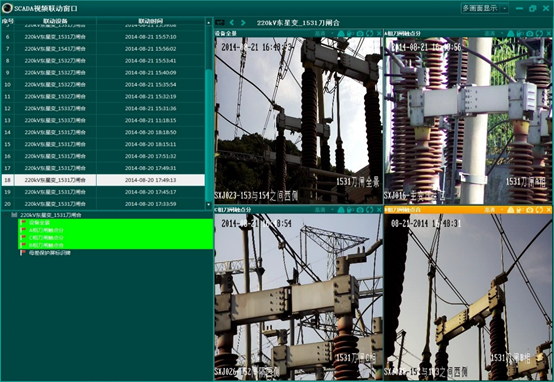Image resolution: width=554 pixels, height=382 pixels.
Task: Close the orange B相刀闸触点合 video pane
Action: pos(548,210)
